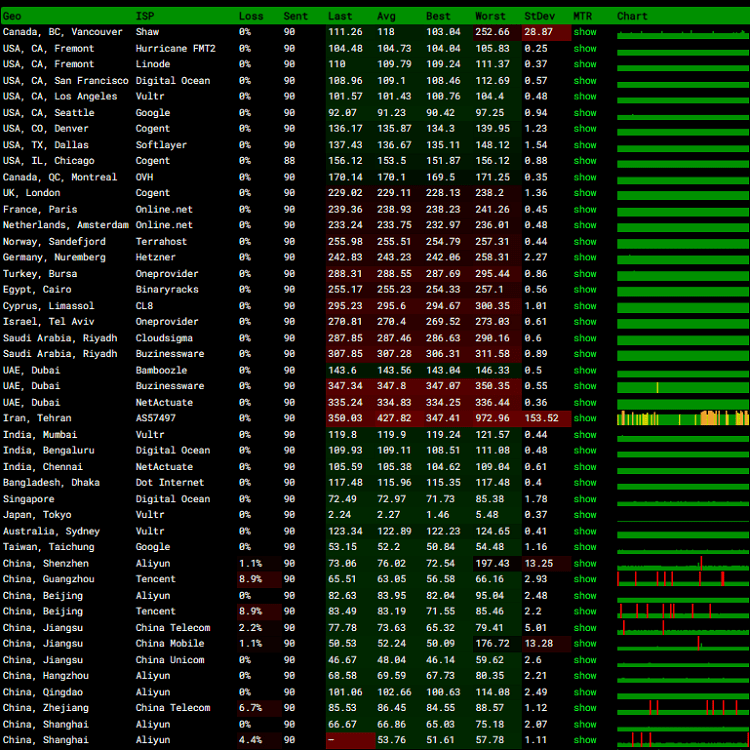Click the Loss column header
The image size is (750, 750).
pos(251,16)
